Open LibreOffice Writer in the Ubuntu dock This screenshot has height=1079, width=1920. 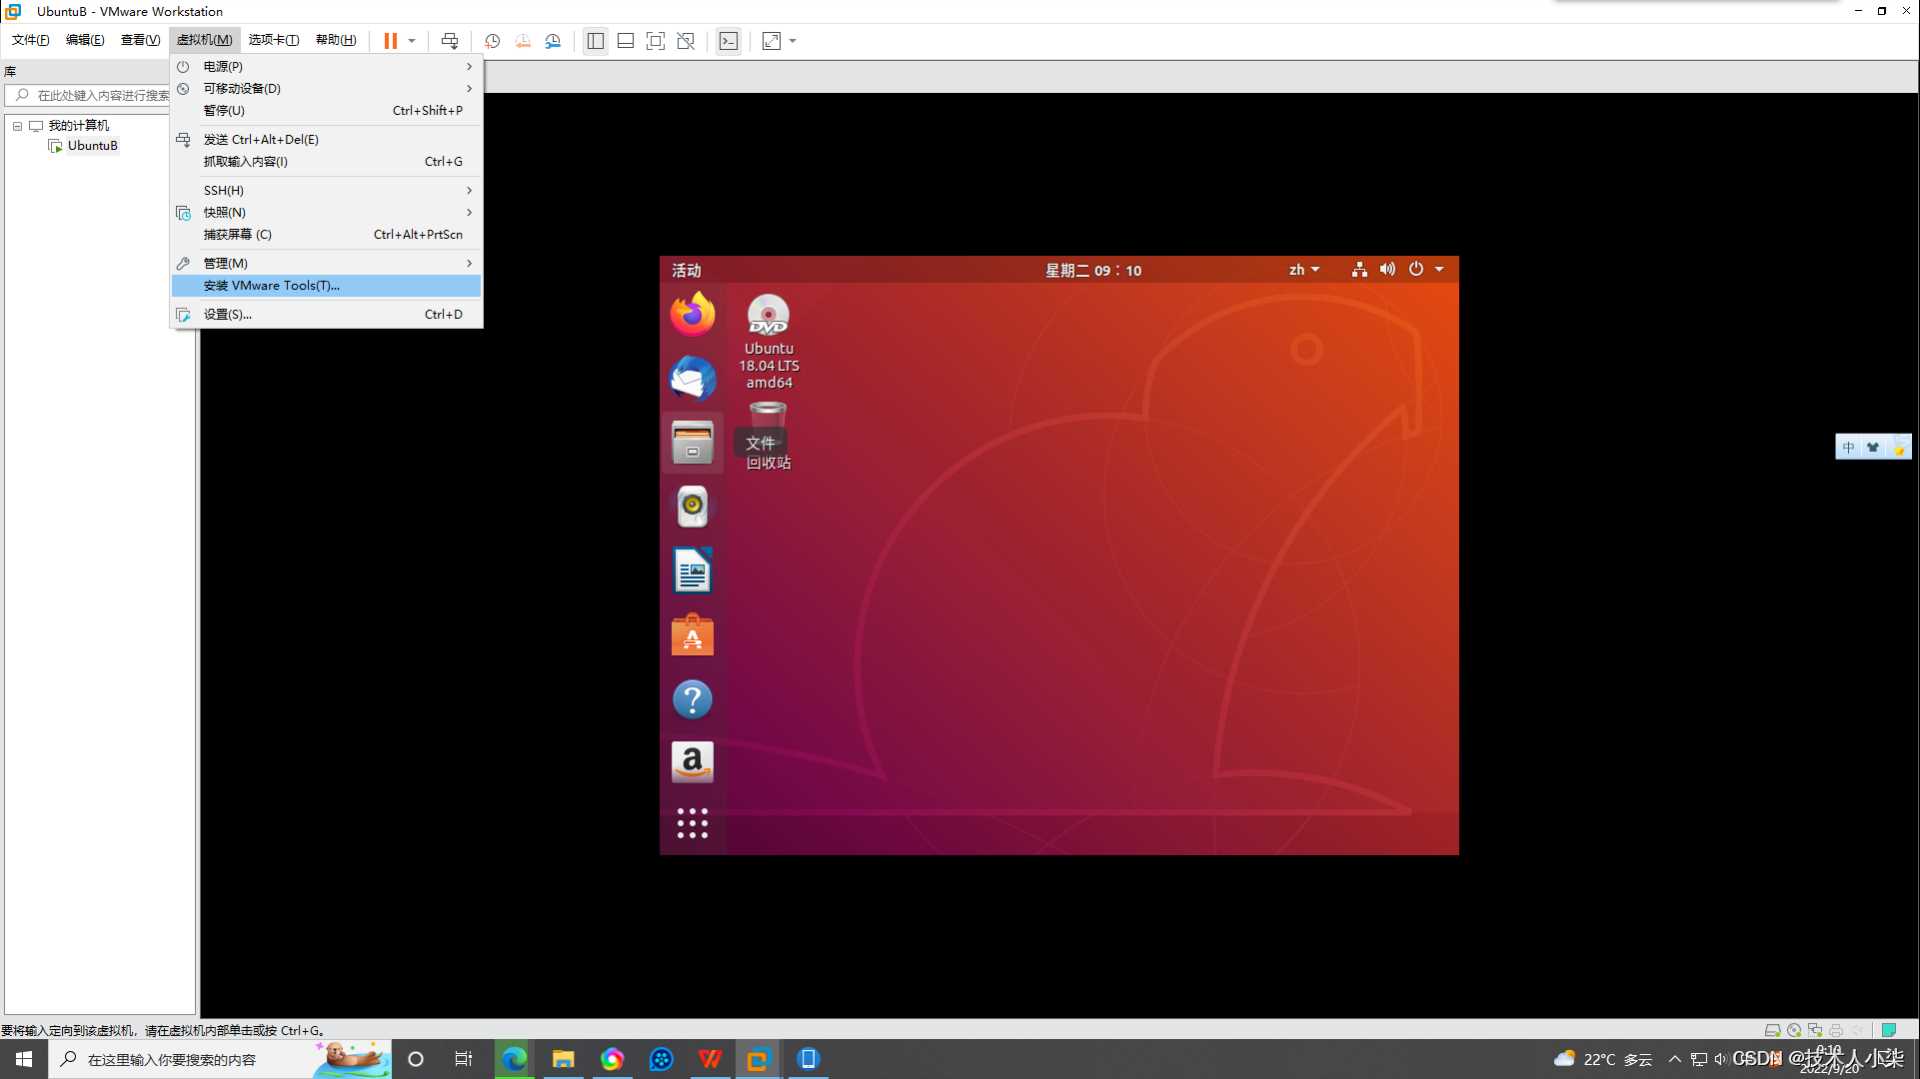click(692, 571)
